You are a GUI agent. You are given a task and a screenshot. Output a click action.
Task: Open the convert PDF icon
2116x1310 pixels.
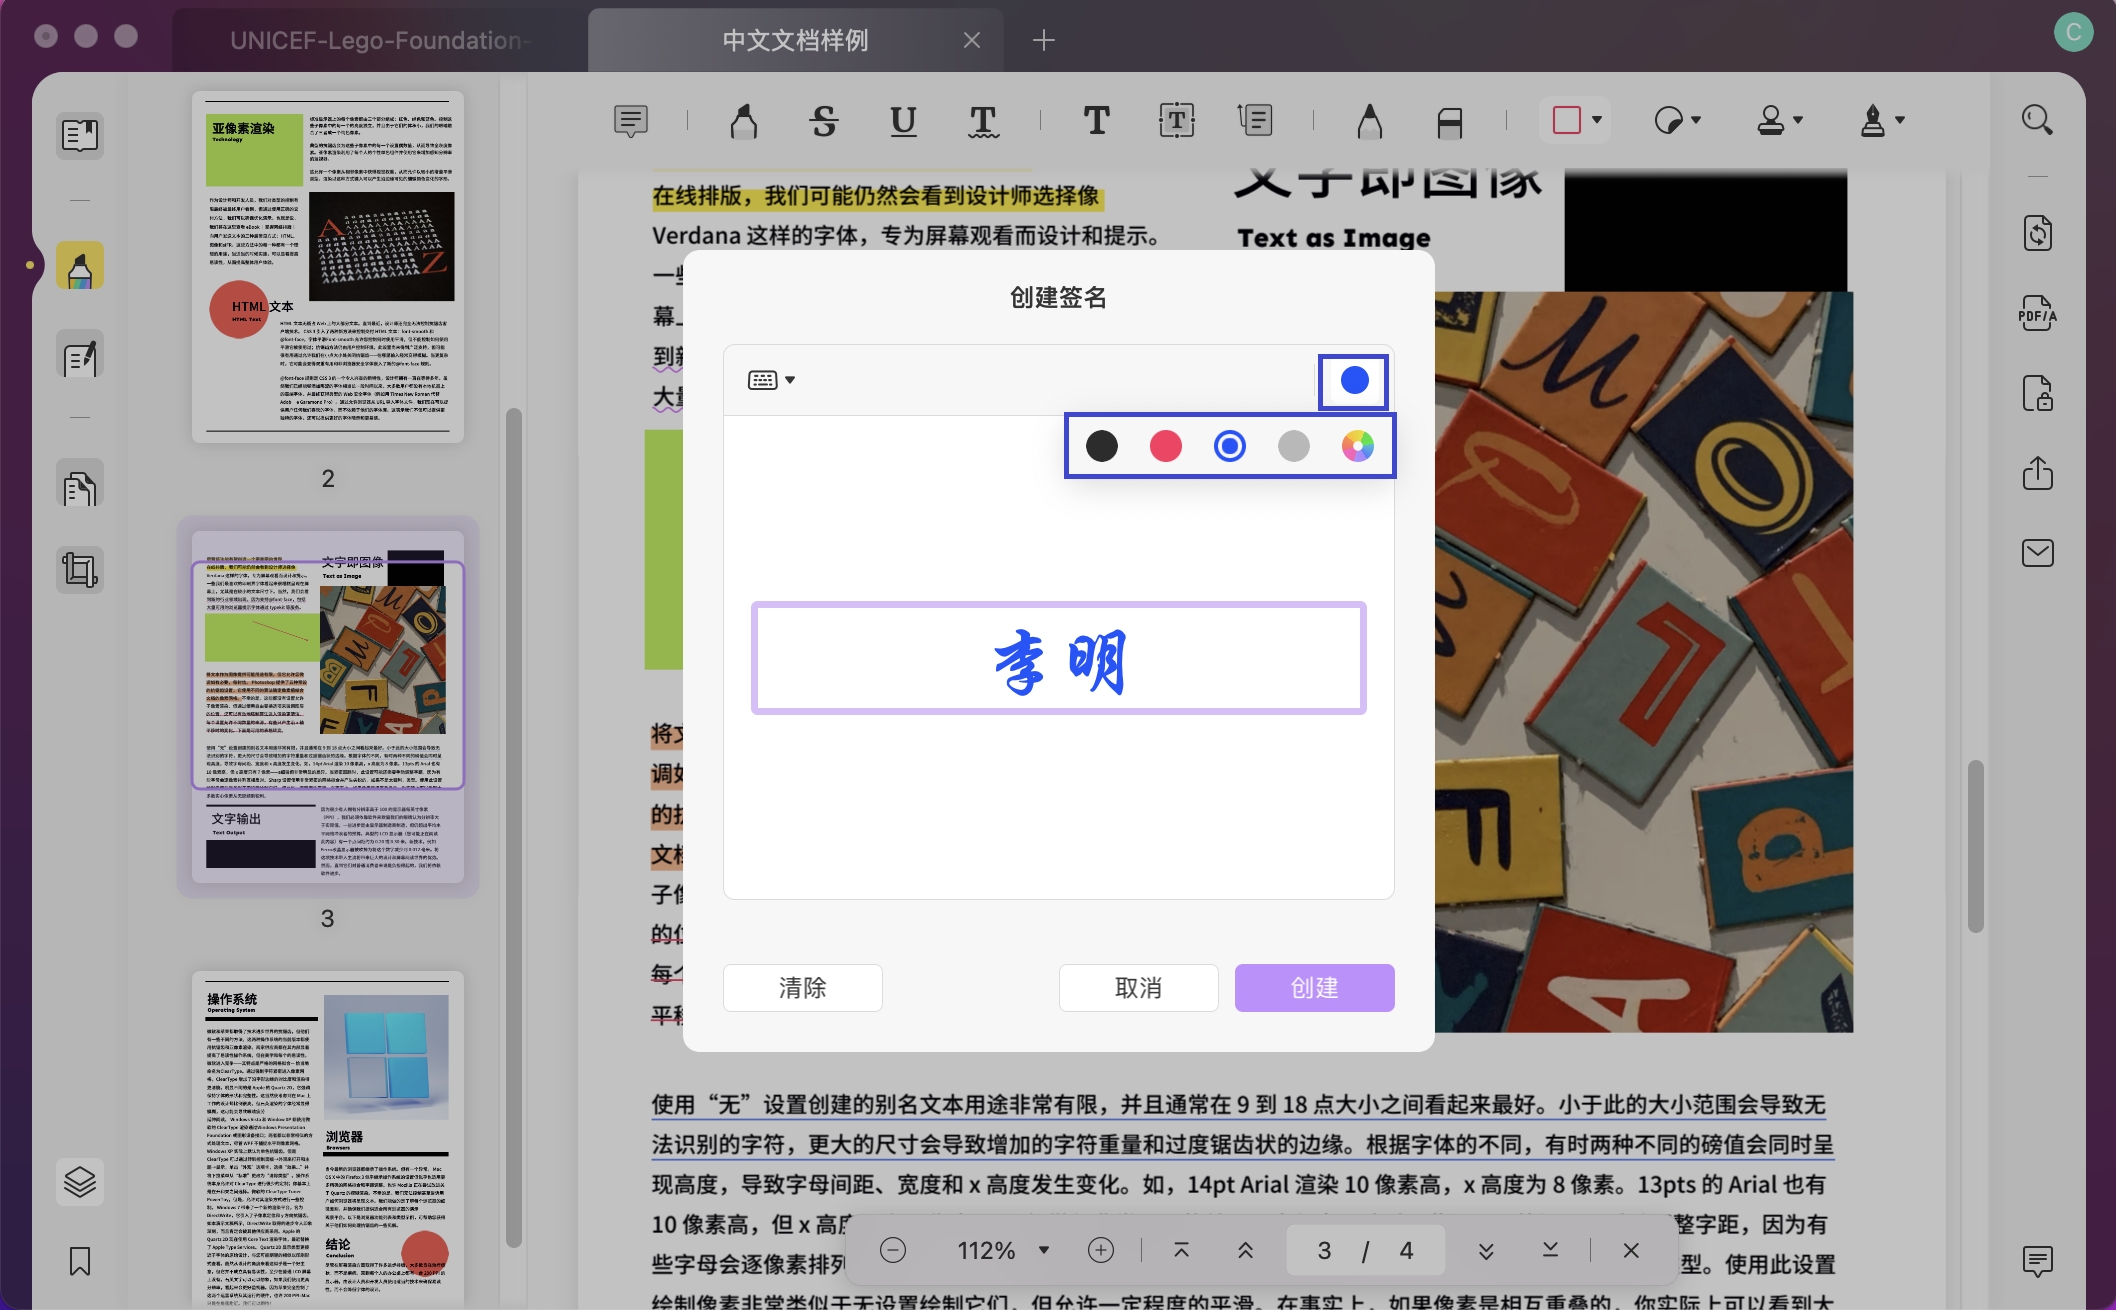coord(2037,233)
